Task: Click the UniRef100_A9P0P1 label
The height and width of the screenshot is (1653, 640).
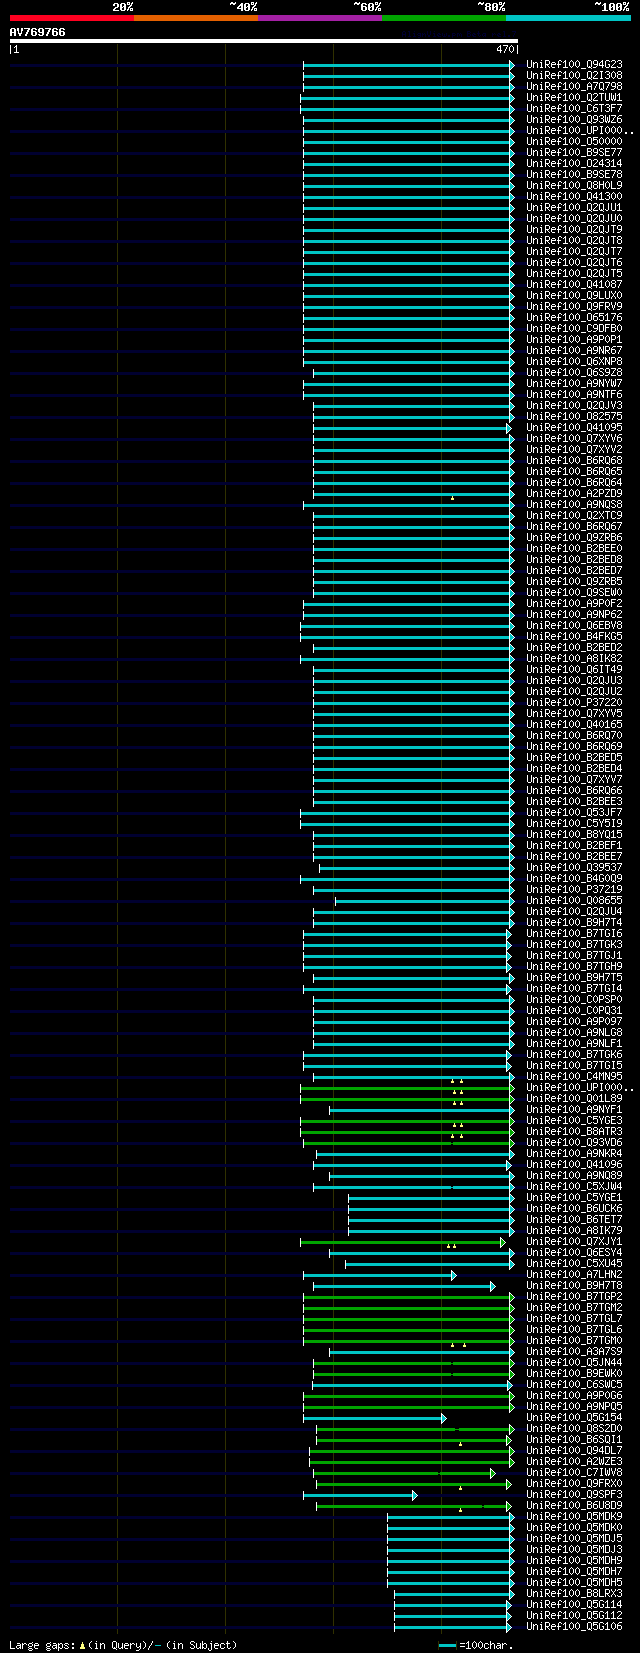Action: click(574, 340)
